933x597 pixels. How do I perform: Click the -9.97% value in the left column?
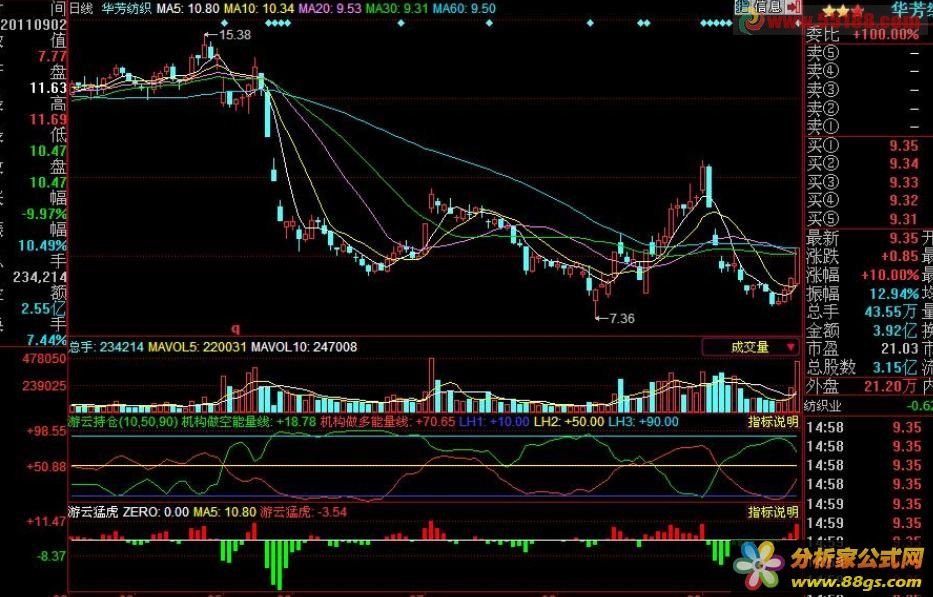pos(43,214)
